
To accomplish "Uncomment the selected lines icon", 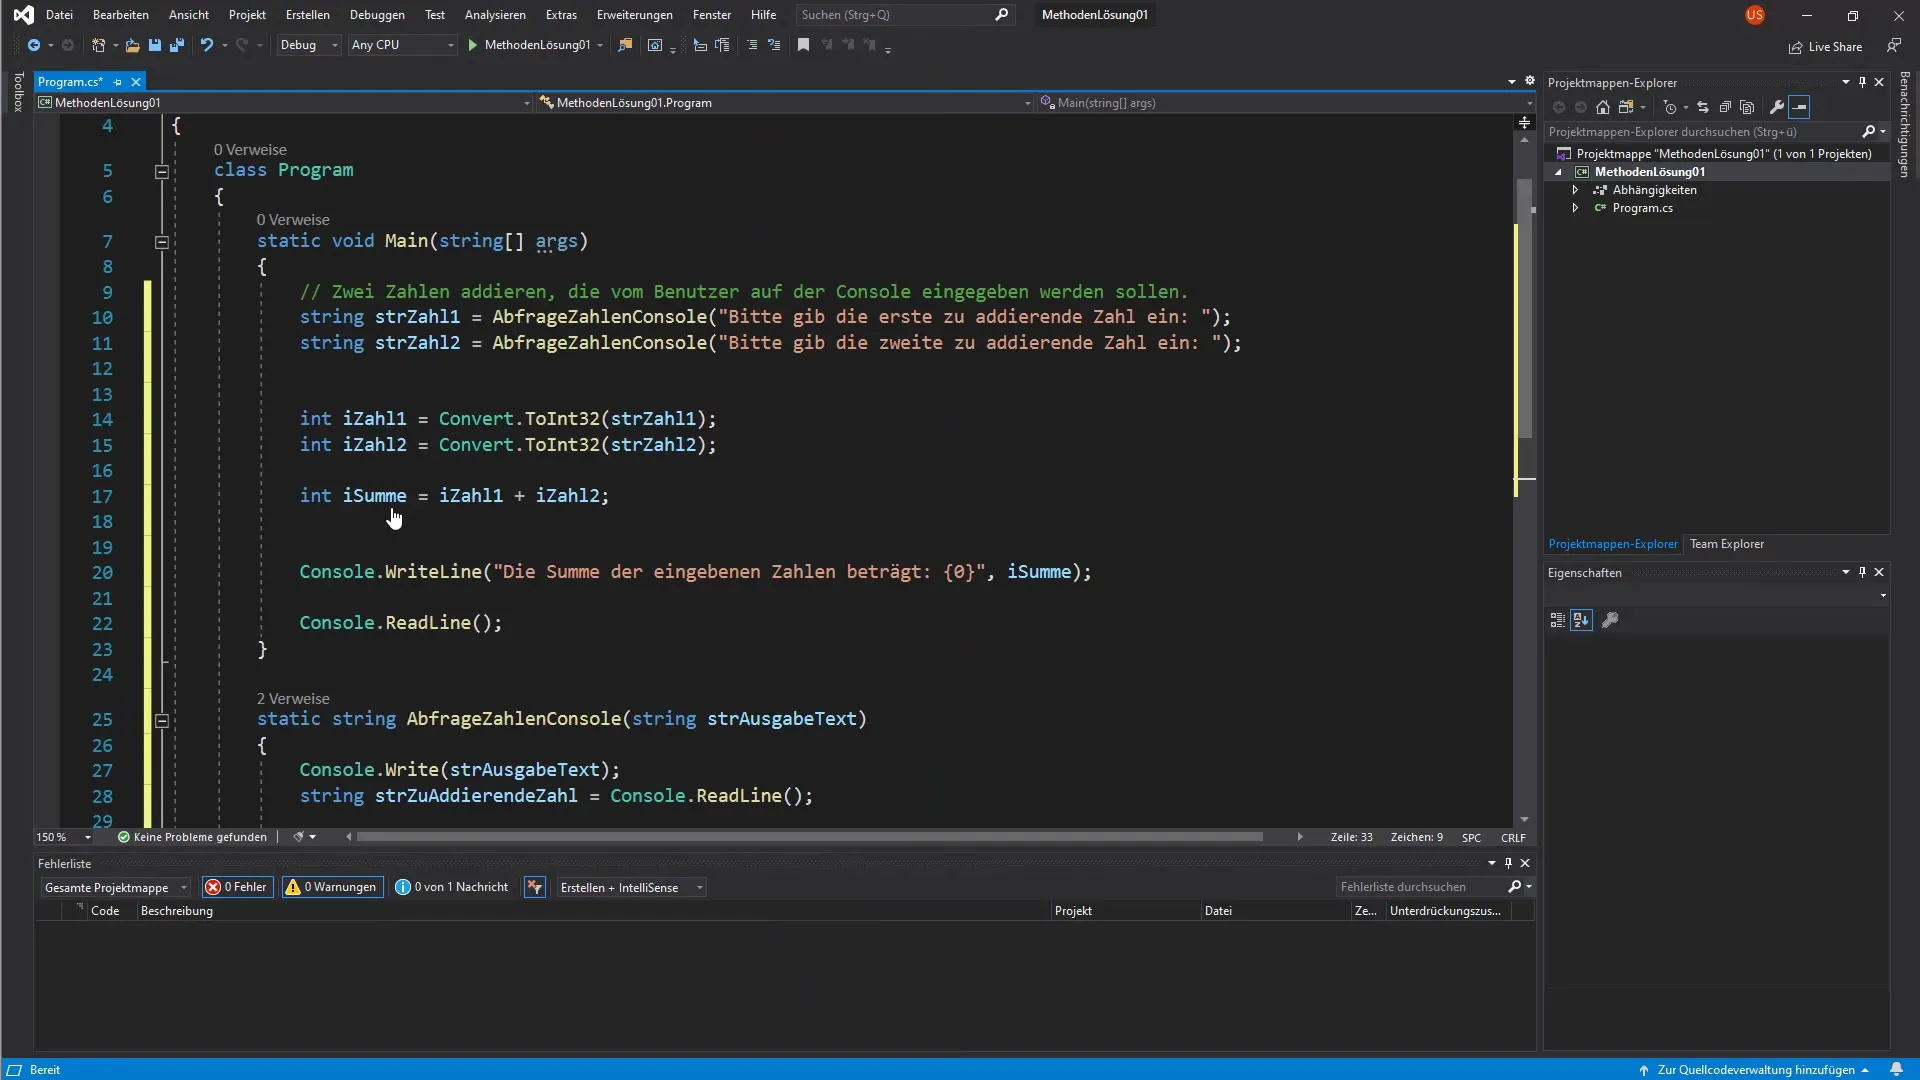I will coord(774,45).
